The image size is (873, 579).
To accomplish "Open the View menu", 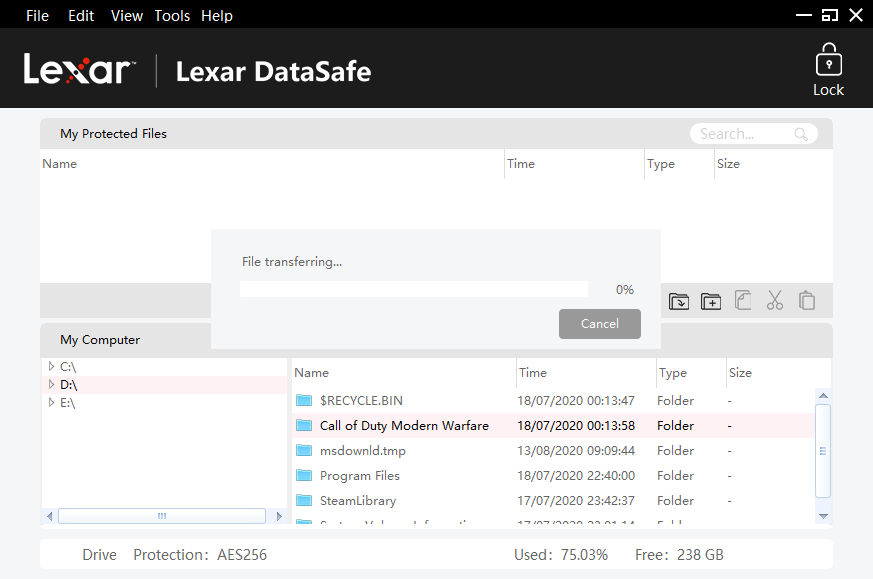I will 126,16.
